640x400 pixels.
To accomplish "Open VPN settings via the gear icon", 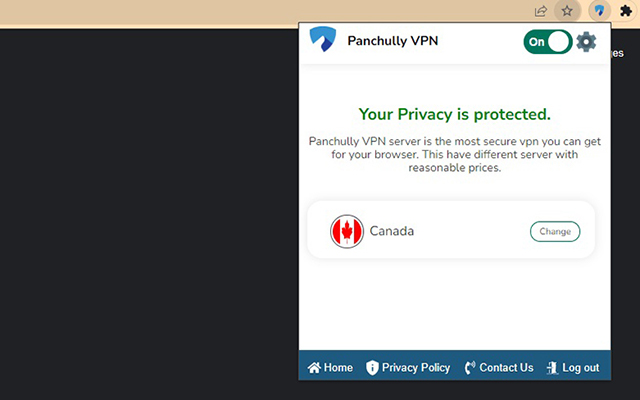I will pyautogui.click(x=587, y=42).
